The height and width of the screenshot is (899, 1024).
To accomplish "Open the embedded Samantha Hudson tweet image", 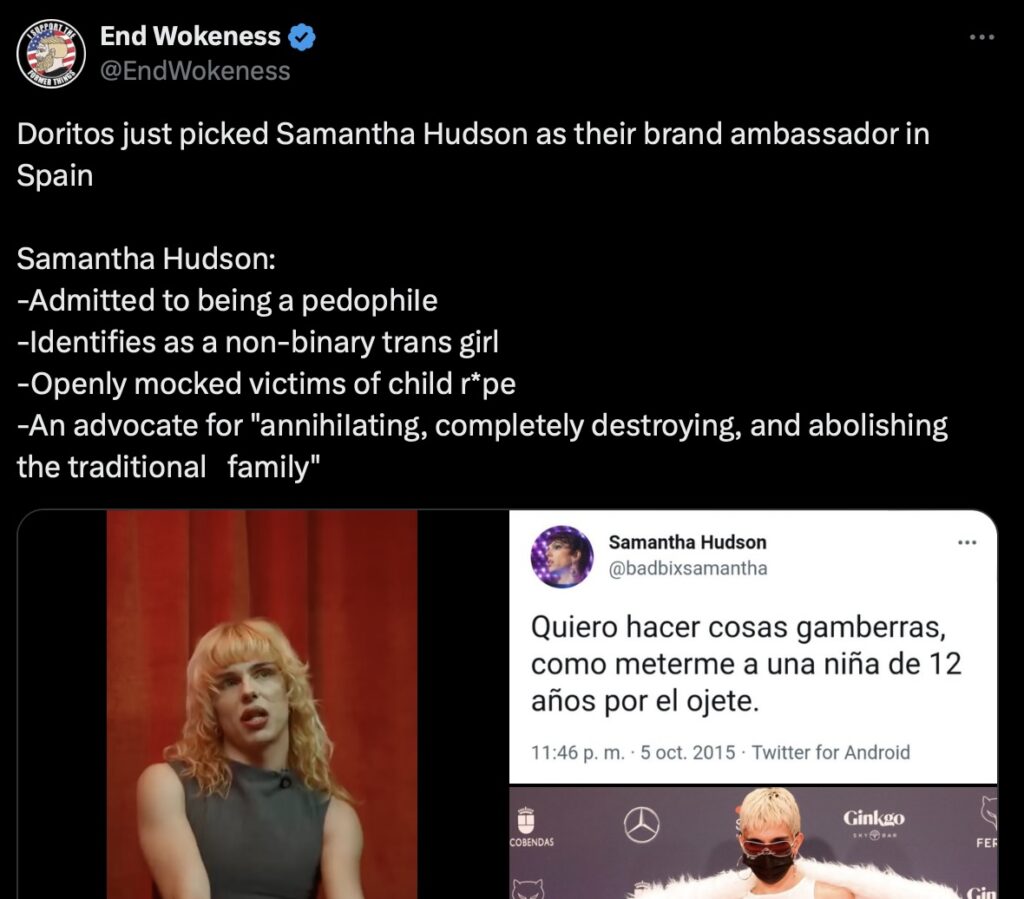I will tap(753, 647).
